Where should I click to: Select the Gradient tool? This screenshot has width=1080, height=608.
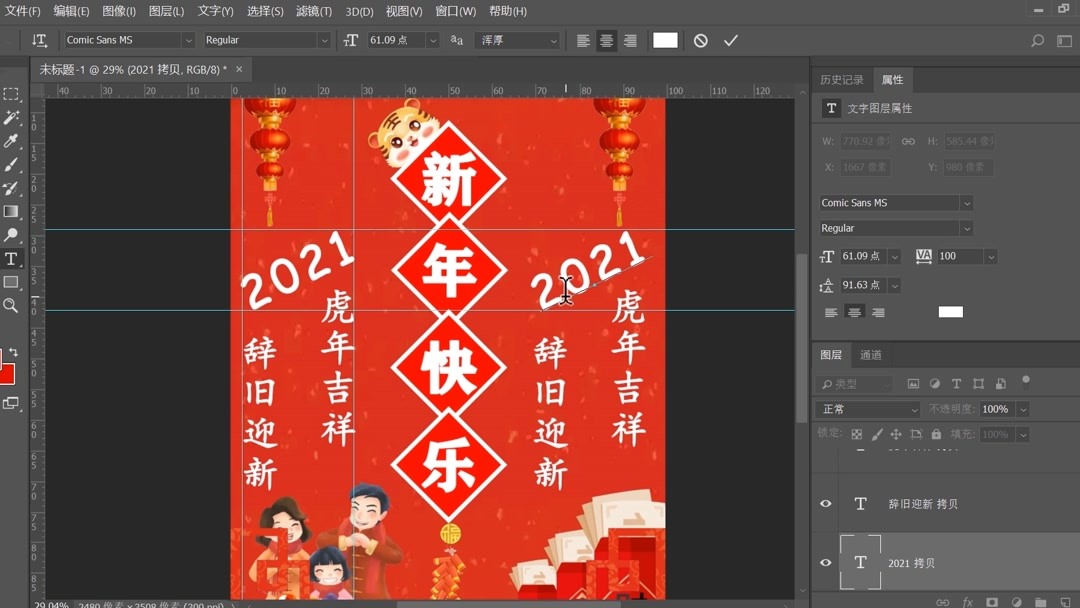pyautogui.click(x=12, y=211)
